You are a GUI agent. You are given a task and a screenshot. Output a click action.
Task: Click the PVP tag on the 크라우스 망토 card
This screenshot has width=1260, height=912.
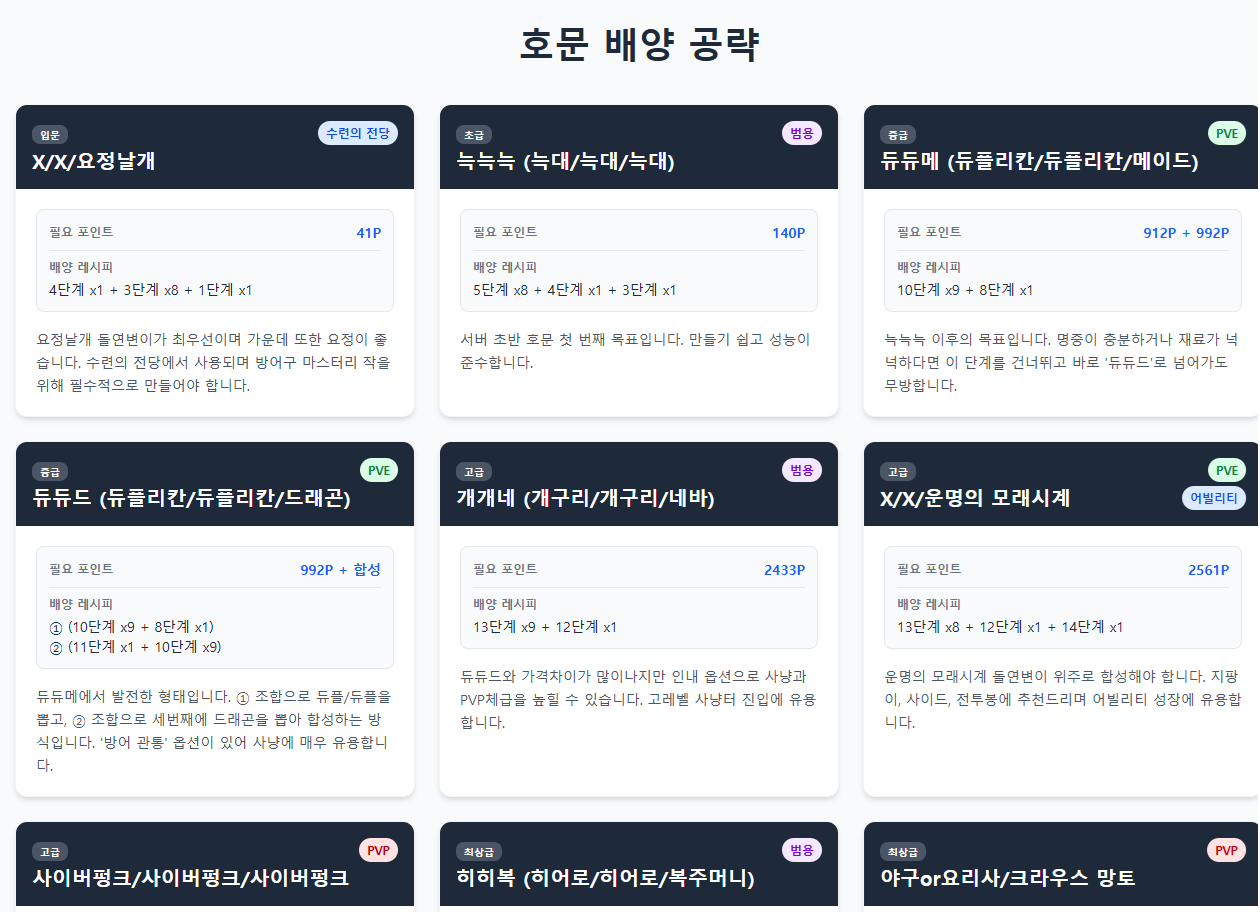pyautogui.click(x=1226, y=850)
